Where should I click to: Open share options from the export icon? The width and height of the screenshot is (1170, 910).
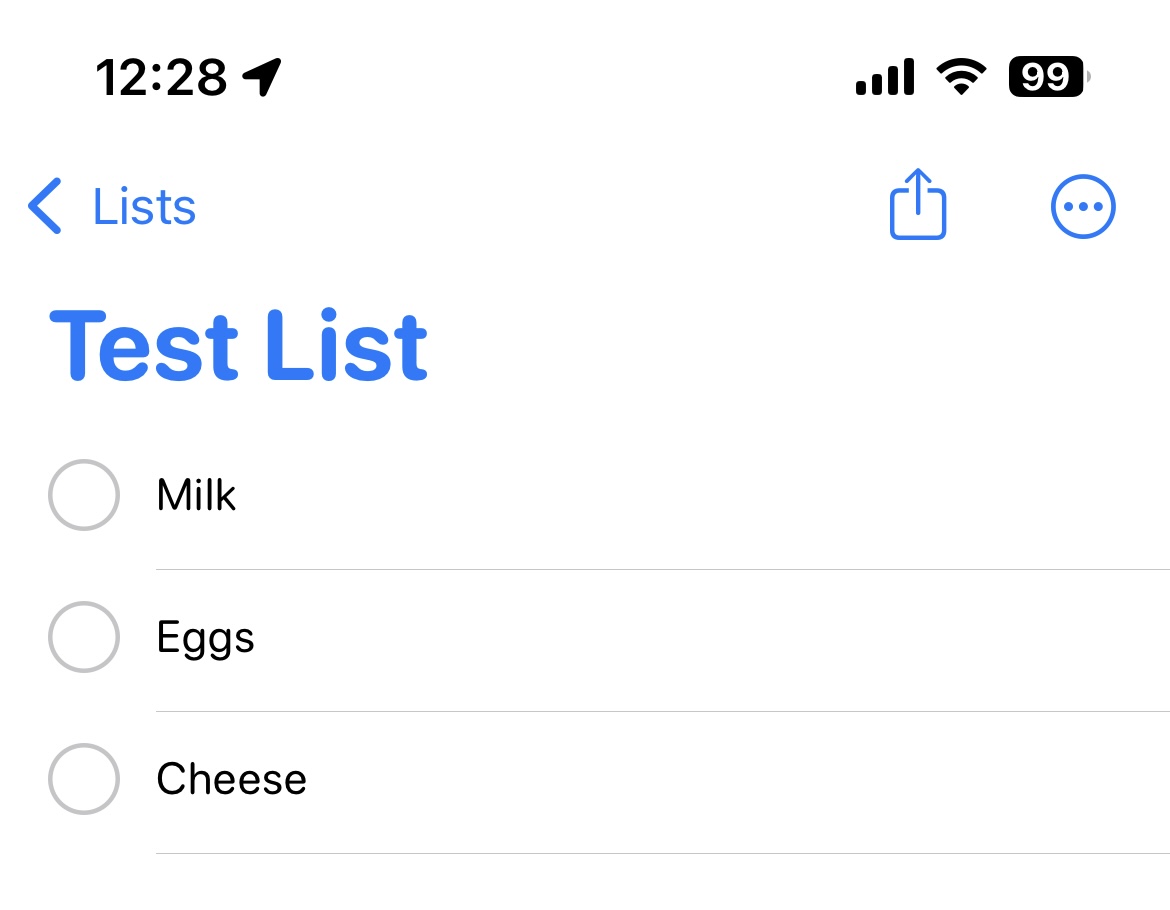(917, 205)
